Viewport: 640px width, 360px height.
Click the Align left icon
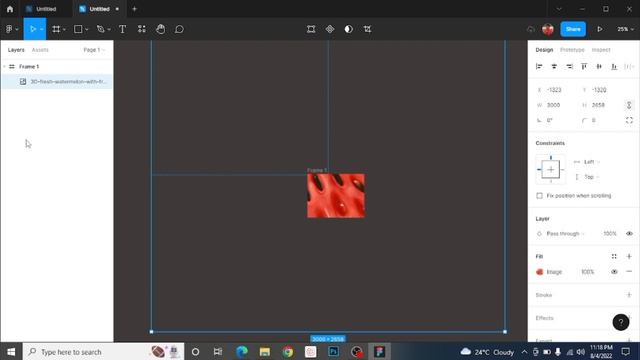[x=539, y=67]
